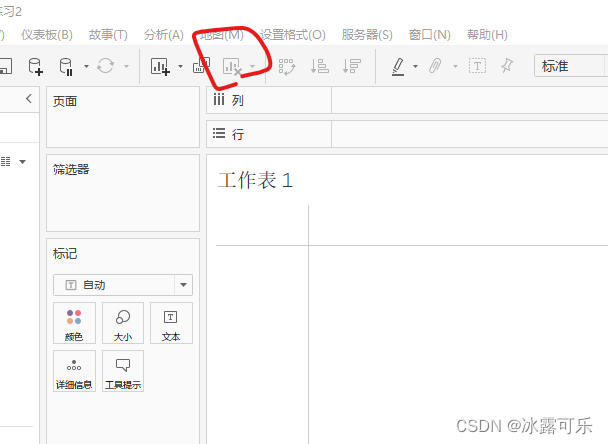Click the 标记 marks card heading
Viewport: 608px width, 444px height.
pos(65,254)
